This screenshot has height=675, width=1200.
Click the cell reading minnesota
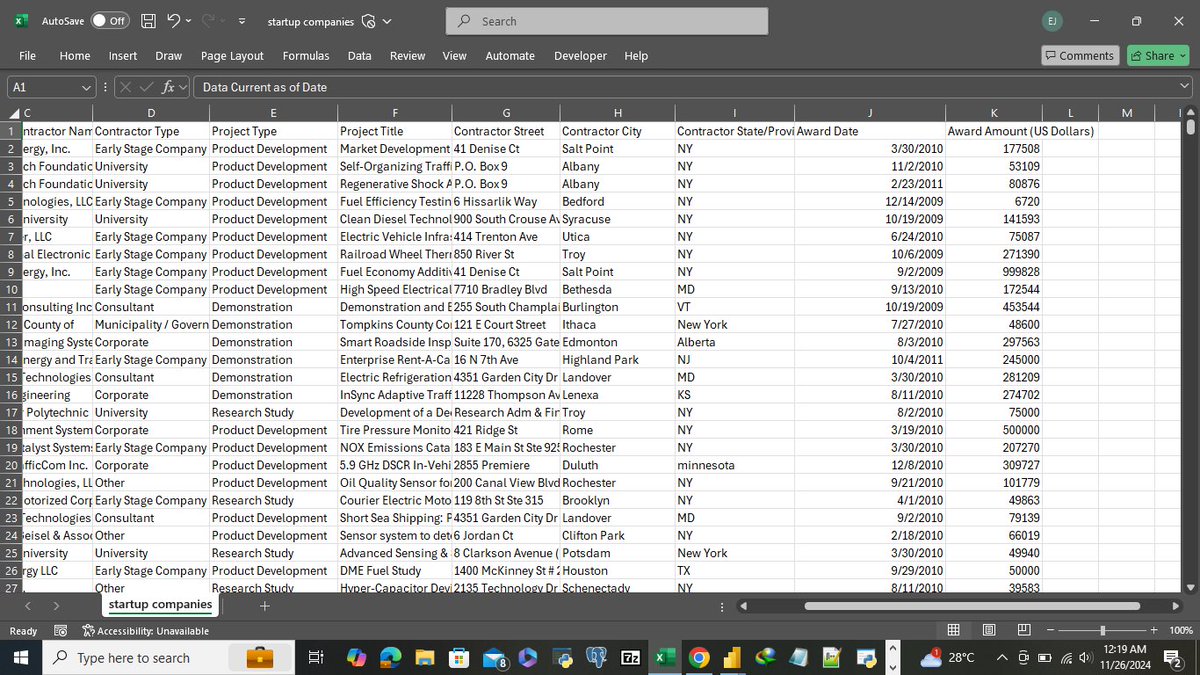click(x=735, y=465)
